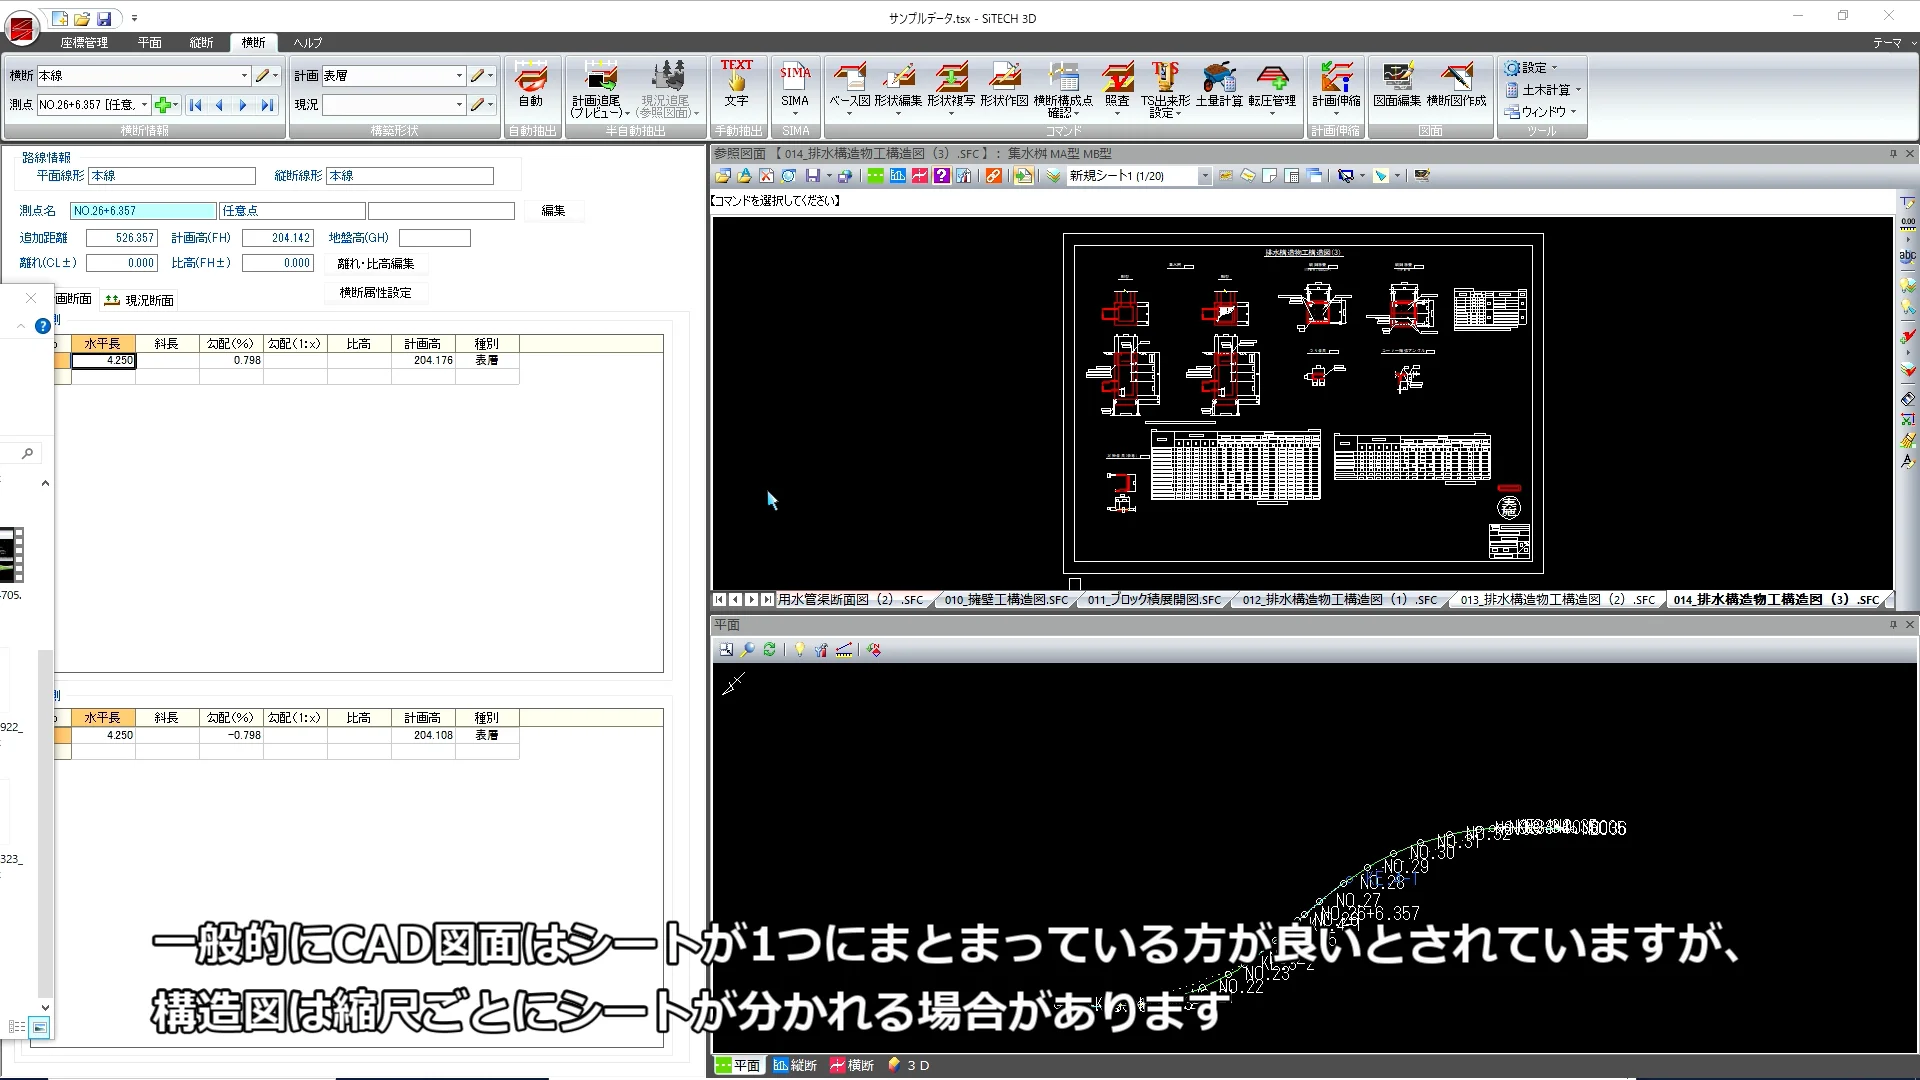Select the 転圧管理 compaction management tool
Image resolution: width=1920 pixels, height=1080 pixels.
point(1273,88)
